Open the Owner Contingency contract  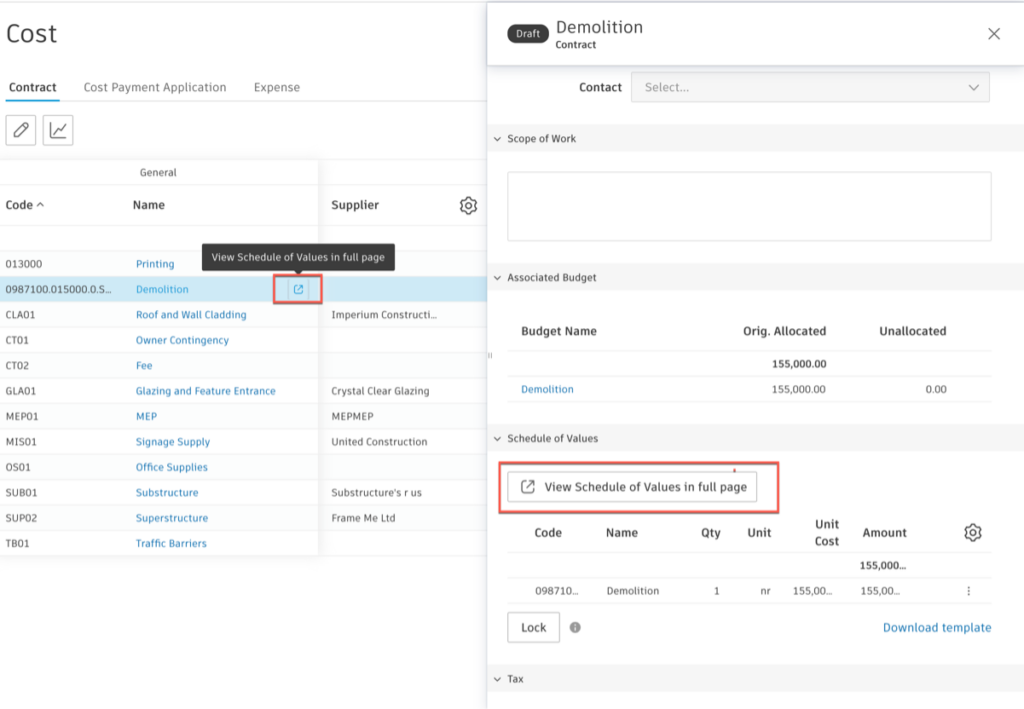(x=182, y=340)
